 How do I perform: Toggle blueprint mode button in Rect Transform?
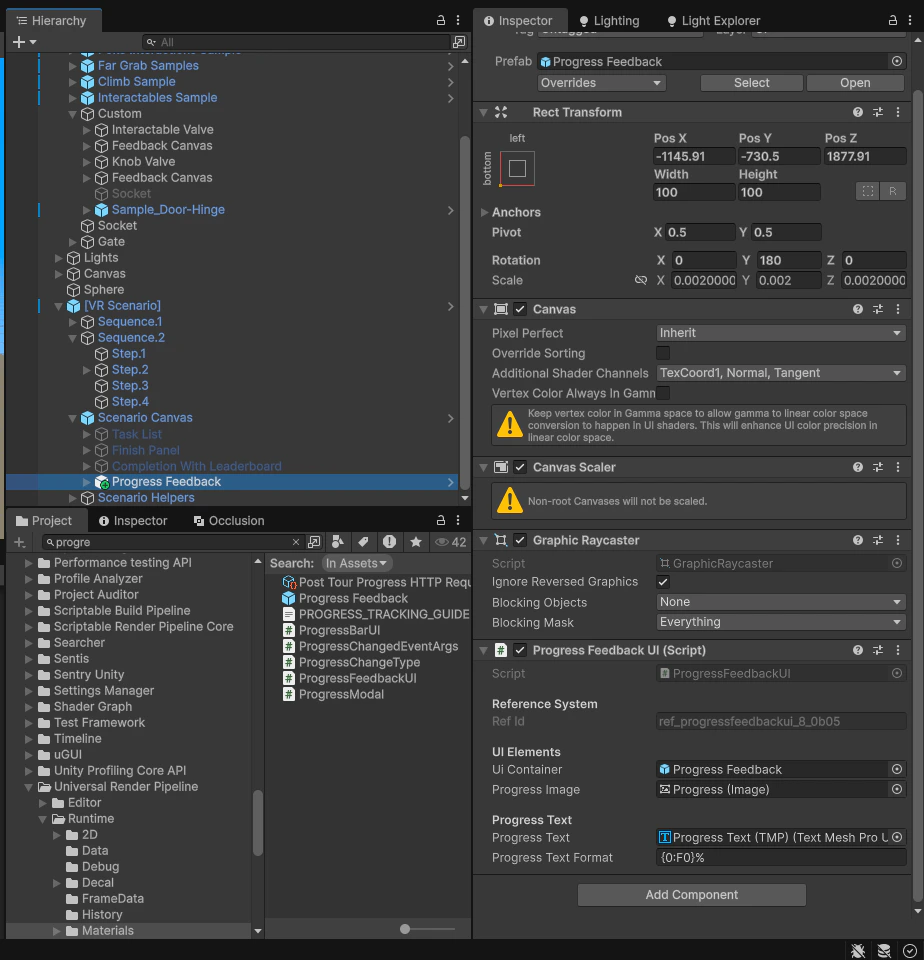tap(868, 191)
